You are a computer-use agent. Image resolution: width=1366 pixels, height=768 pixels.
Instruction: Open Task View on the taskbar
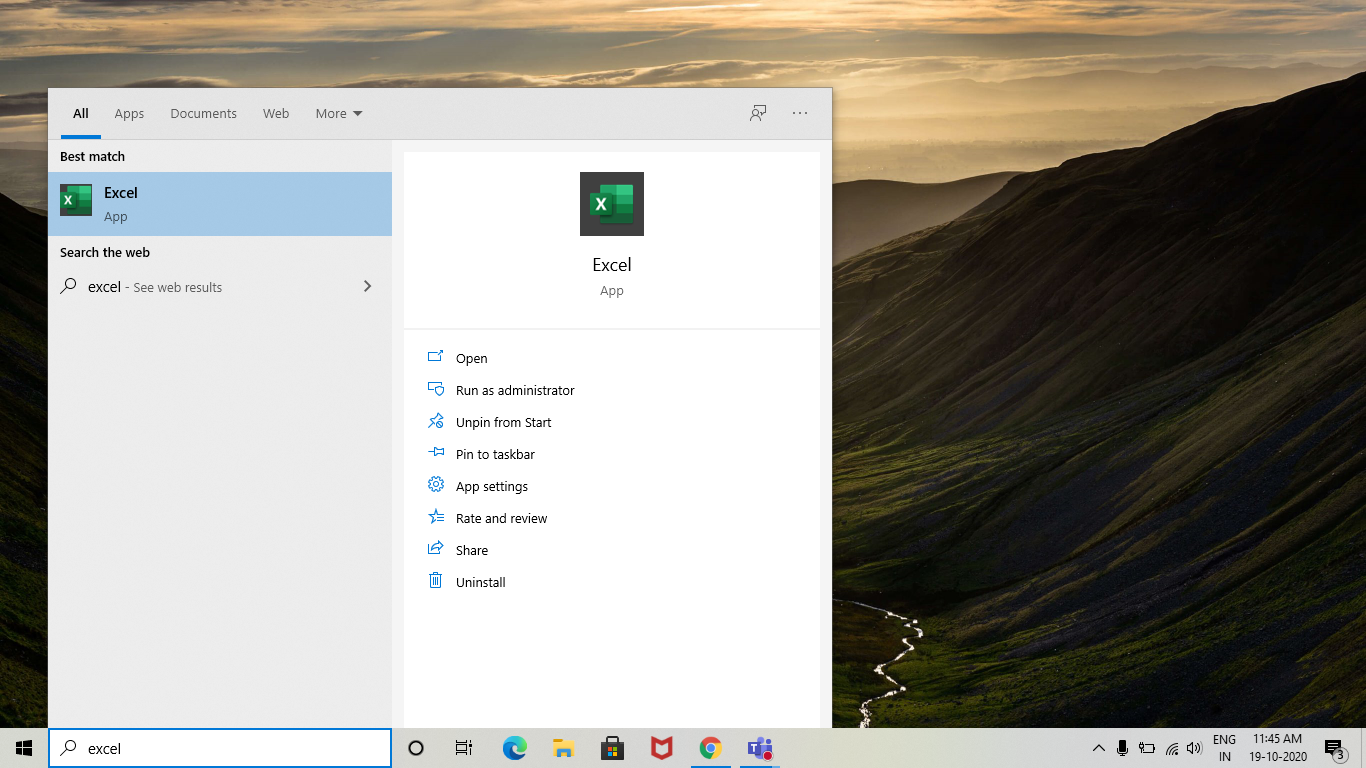pos(464,748)
